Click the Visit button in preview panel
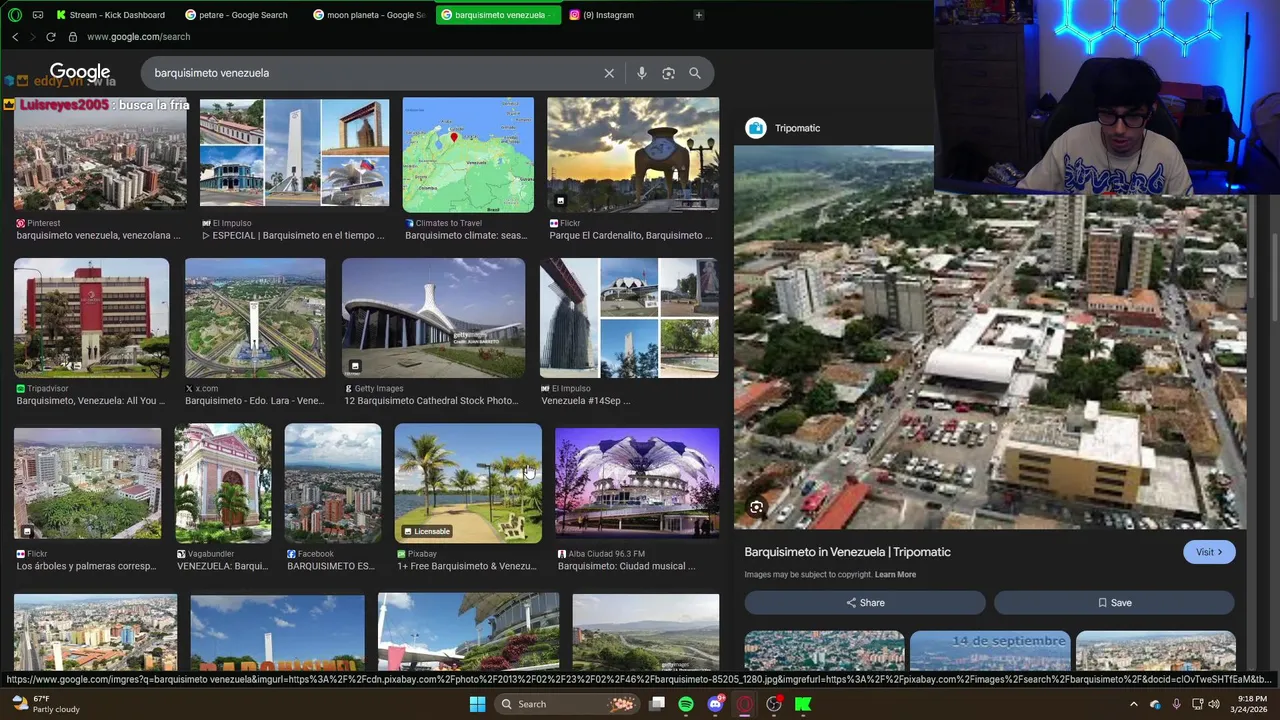 pos(1209,552)
